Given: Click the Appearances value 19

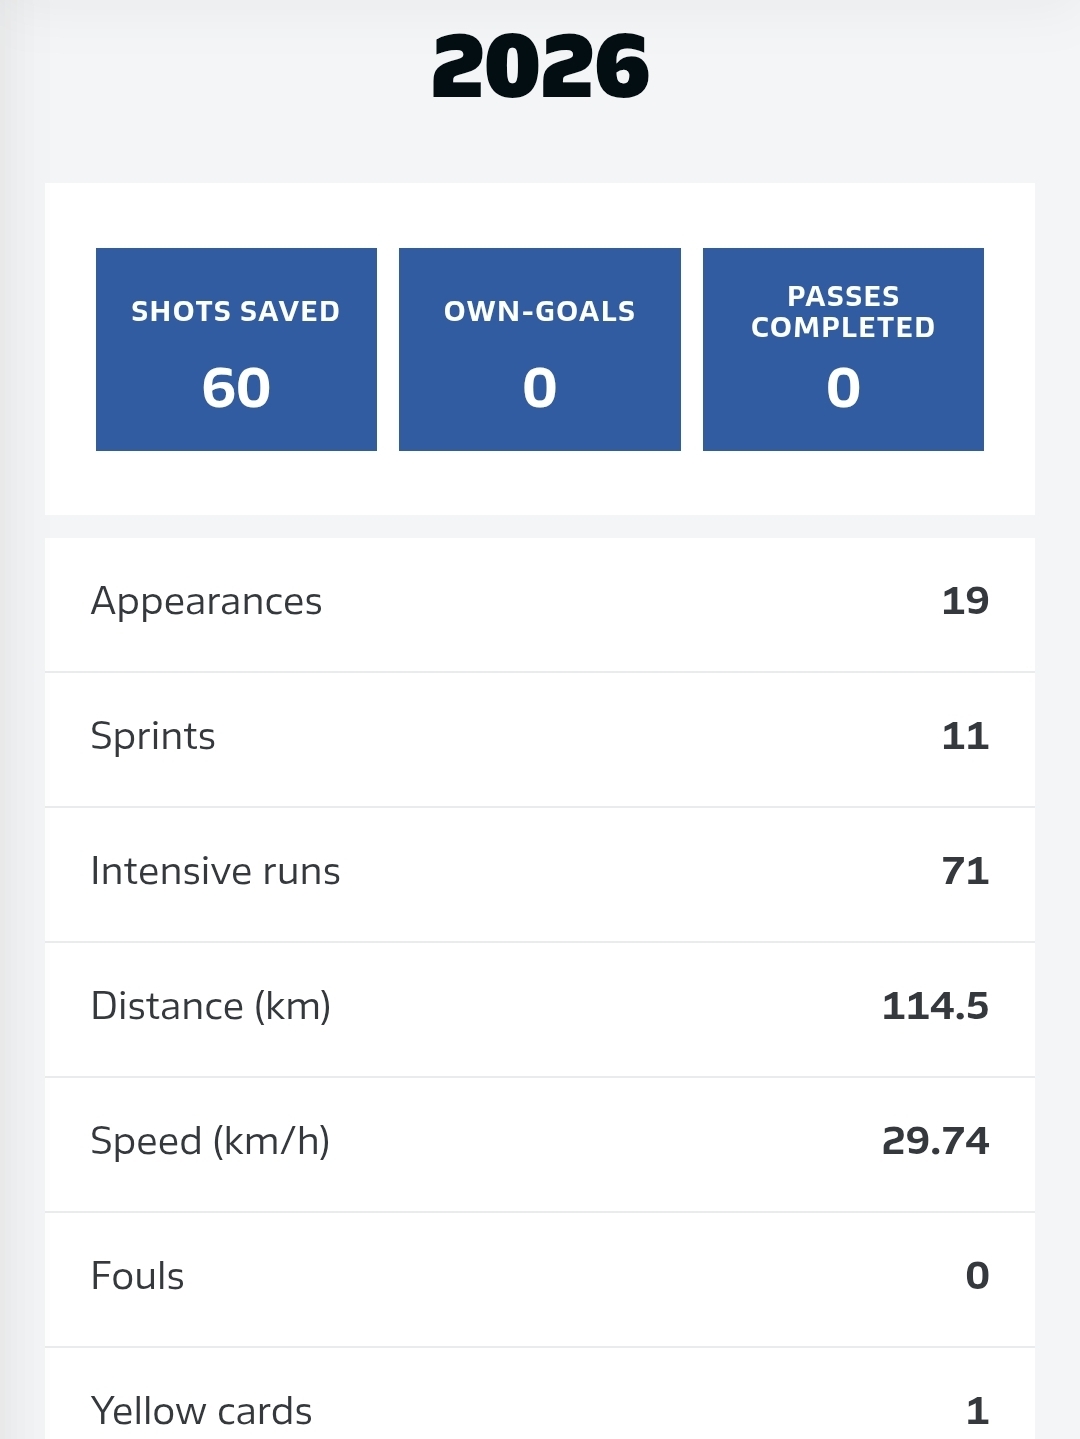Looking at the screenshot, I should (x=965, y=601).
